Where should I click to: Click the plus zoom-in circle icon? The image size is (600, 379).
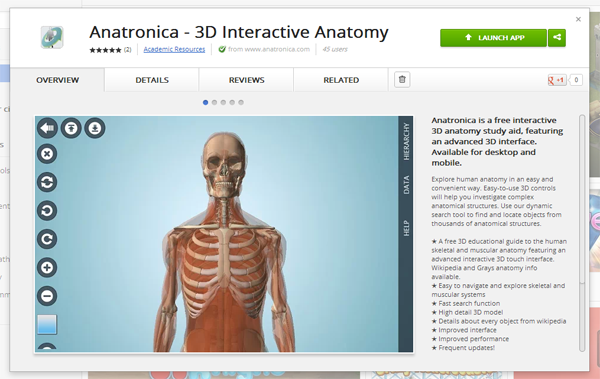click(47, 267)
